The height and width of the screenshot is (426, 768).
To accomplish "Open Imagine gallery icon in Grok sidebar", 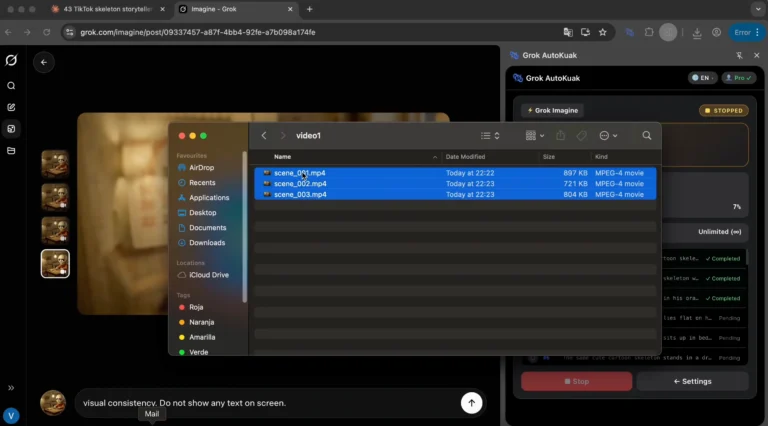I will 11,129.
